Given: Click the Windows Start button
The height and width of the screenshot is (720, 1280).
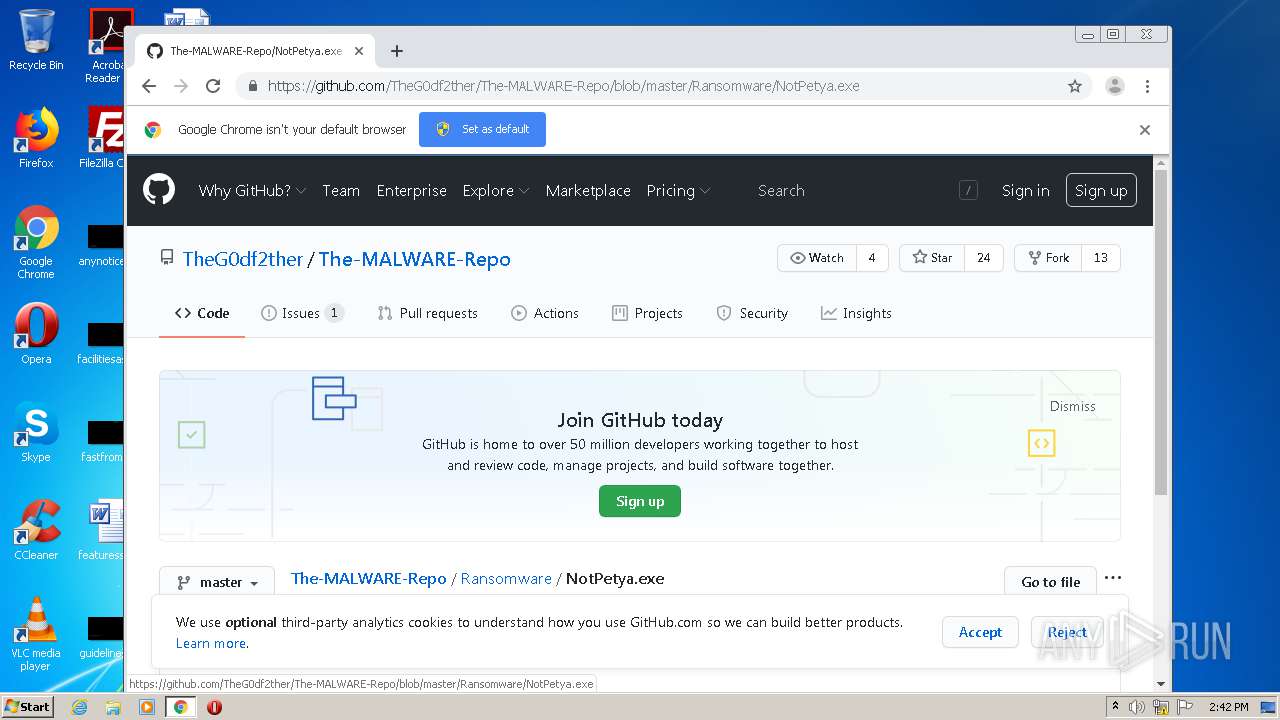Looking at the screenshot, I should pyautogui.click(x=28, y=707).
